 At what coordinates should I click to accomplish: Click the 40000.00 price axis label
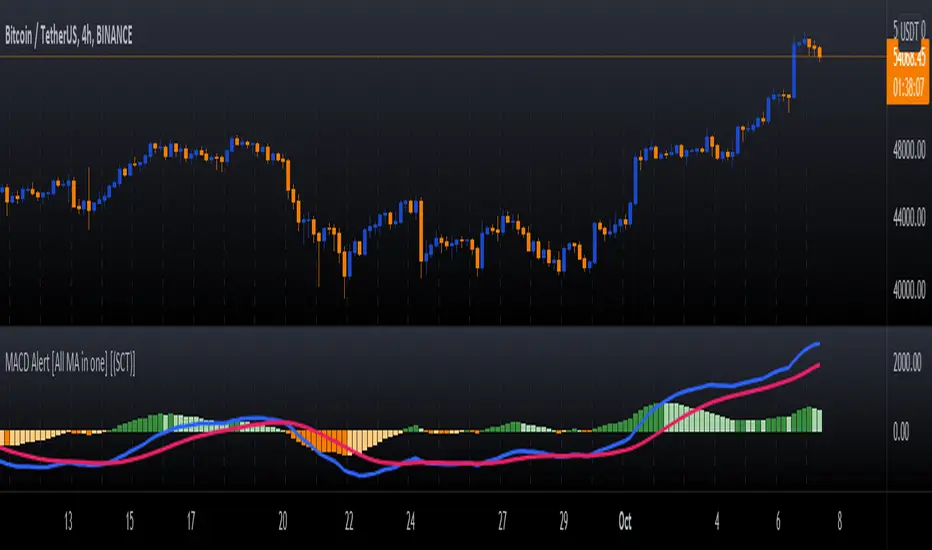pyautogui.click(x=909, y=289)
